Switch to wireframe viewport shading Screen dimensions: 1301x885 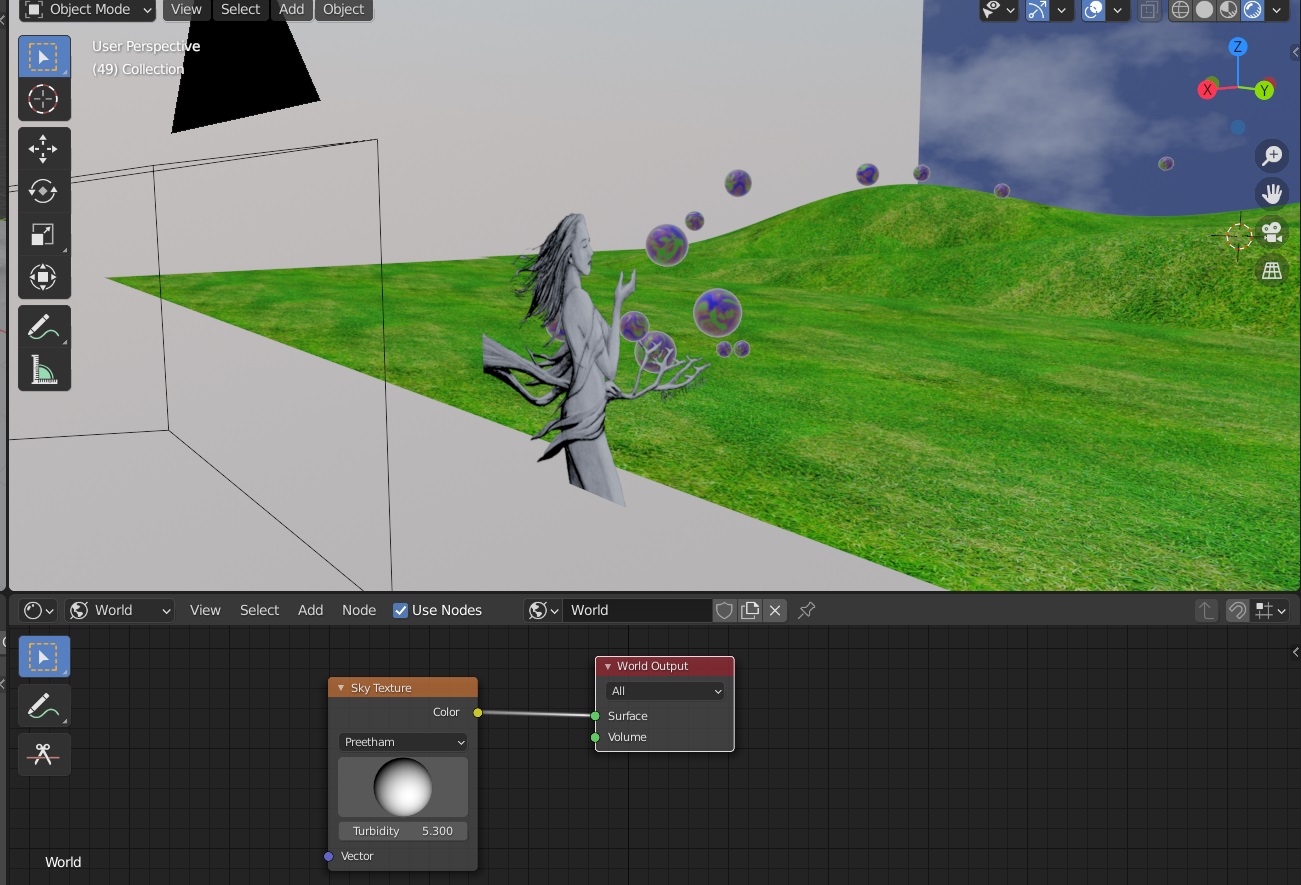[x=1181, y=10]
